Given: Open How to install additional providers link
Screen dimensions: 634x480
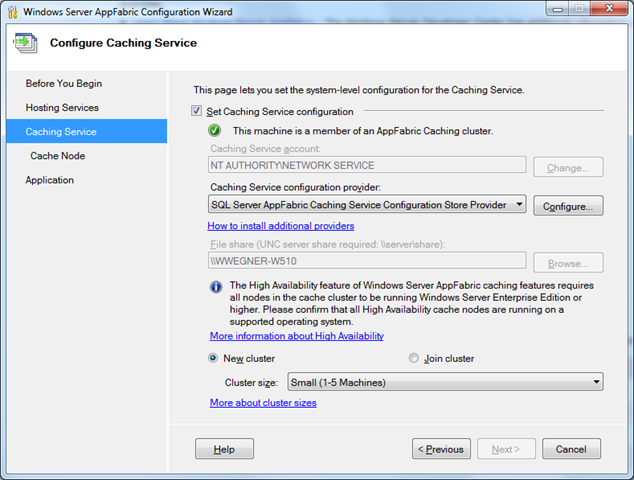Looking at the screenshot, I should click(x=281, y=226).
